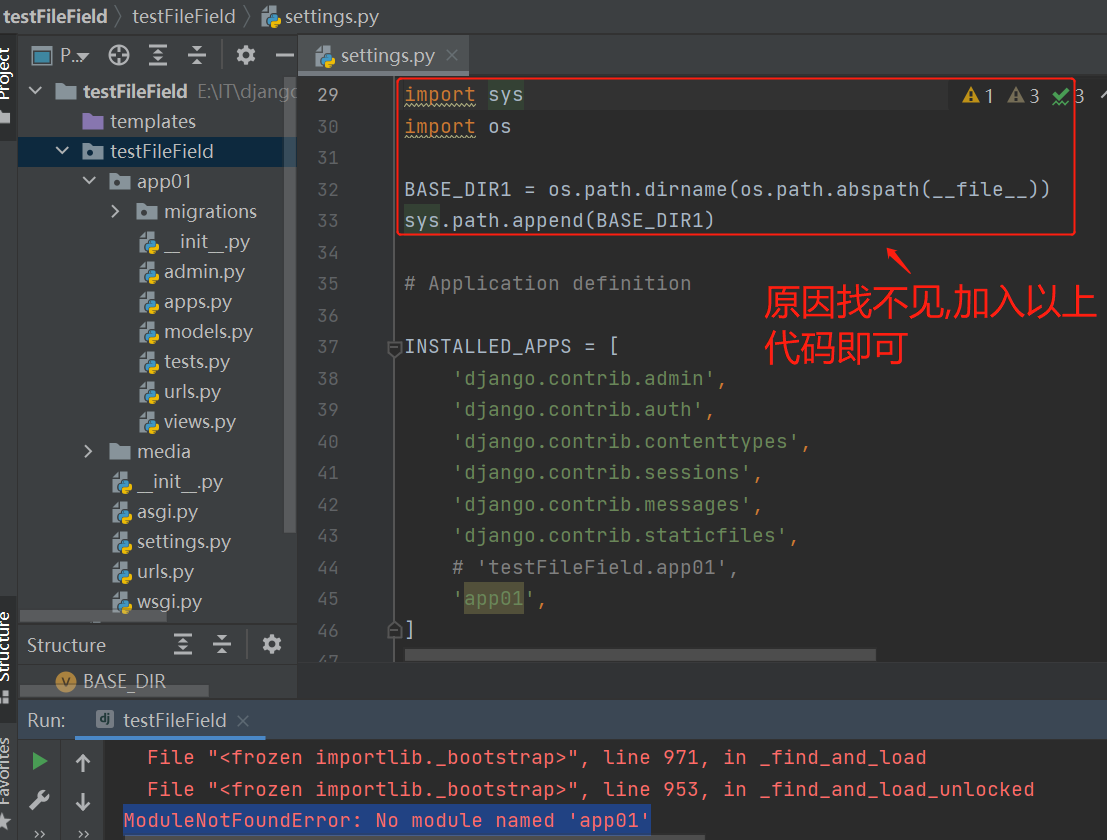Viewport: 1107px width, 840px height.
Task: Click the down arrow to jump to next stack trace
Action: pyautogui.click(x=82, y=802)
